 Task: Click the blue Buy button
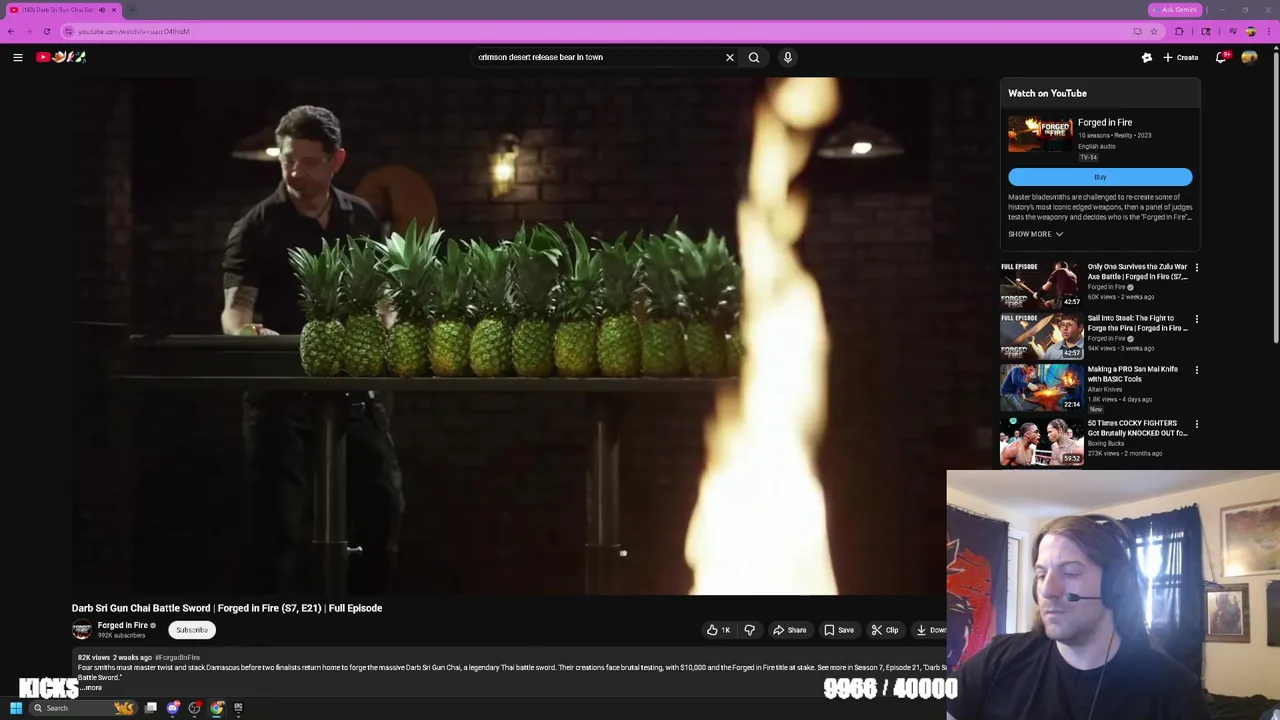(1100, 177)
